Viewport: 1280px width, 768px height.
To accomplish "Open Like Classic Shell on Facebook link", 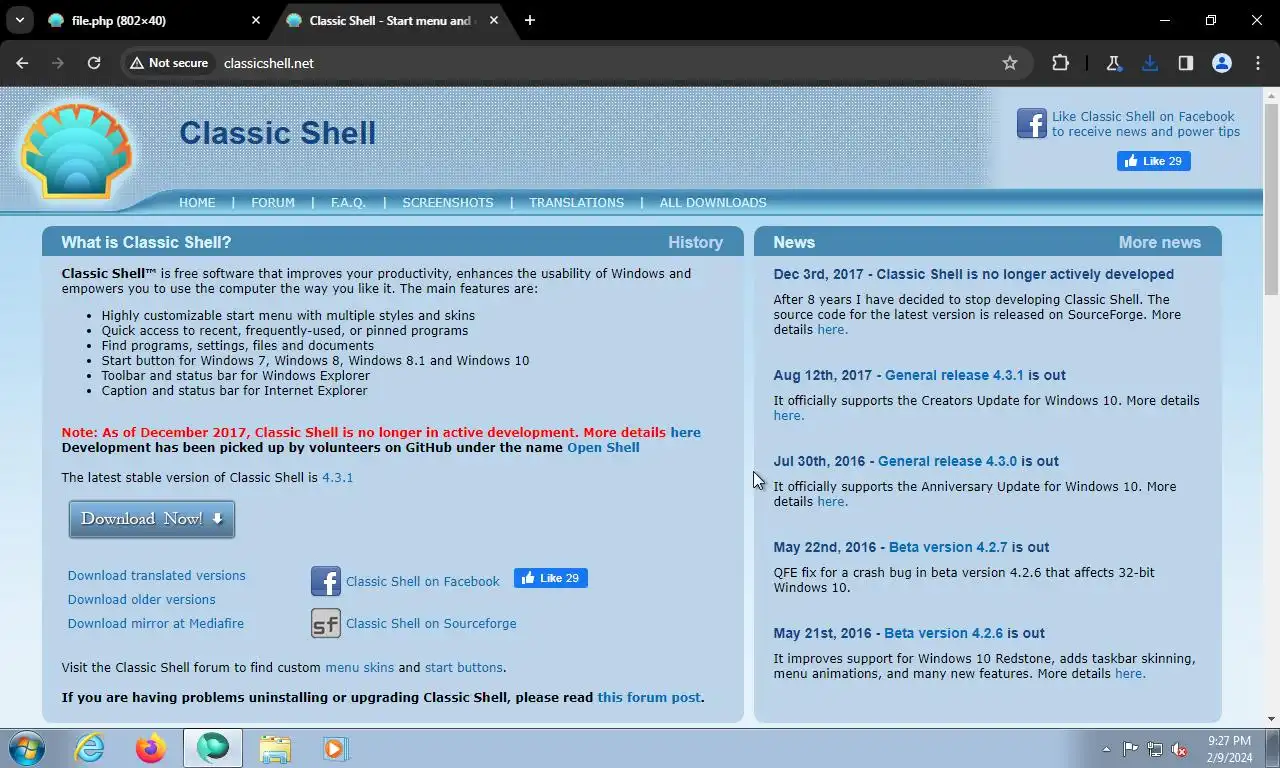I will pyautogui.click(x=1145, y=124).
